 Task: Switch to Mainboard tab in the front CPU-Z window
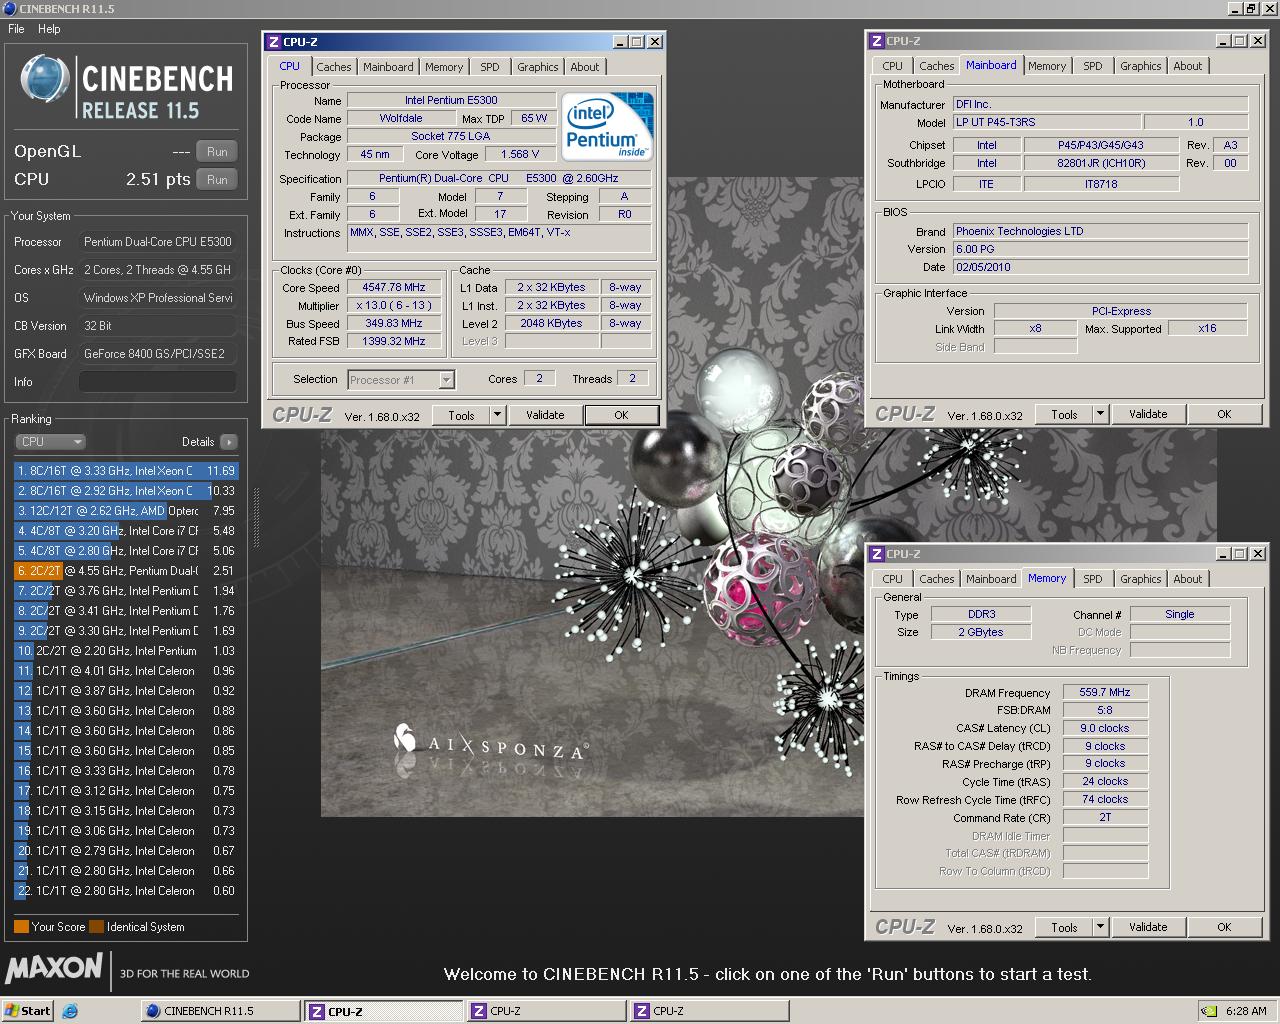click(x=388, y=67)
